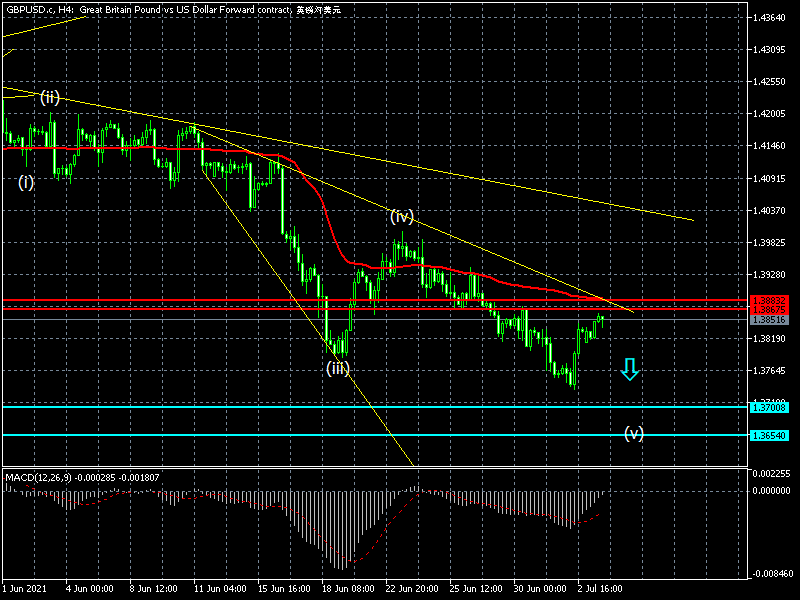Viewport: 800px width, 600px height.
Task: Click the 1 Jun 2021 date label
Action: tap(24, 589)
